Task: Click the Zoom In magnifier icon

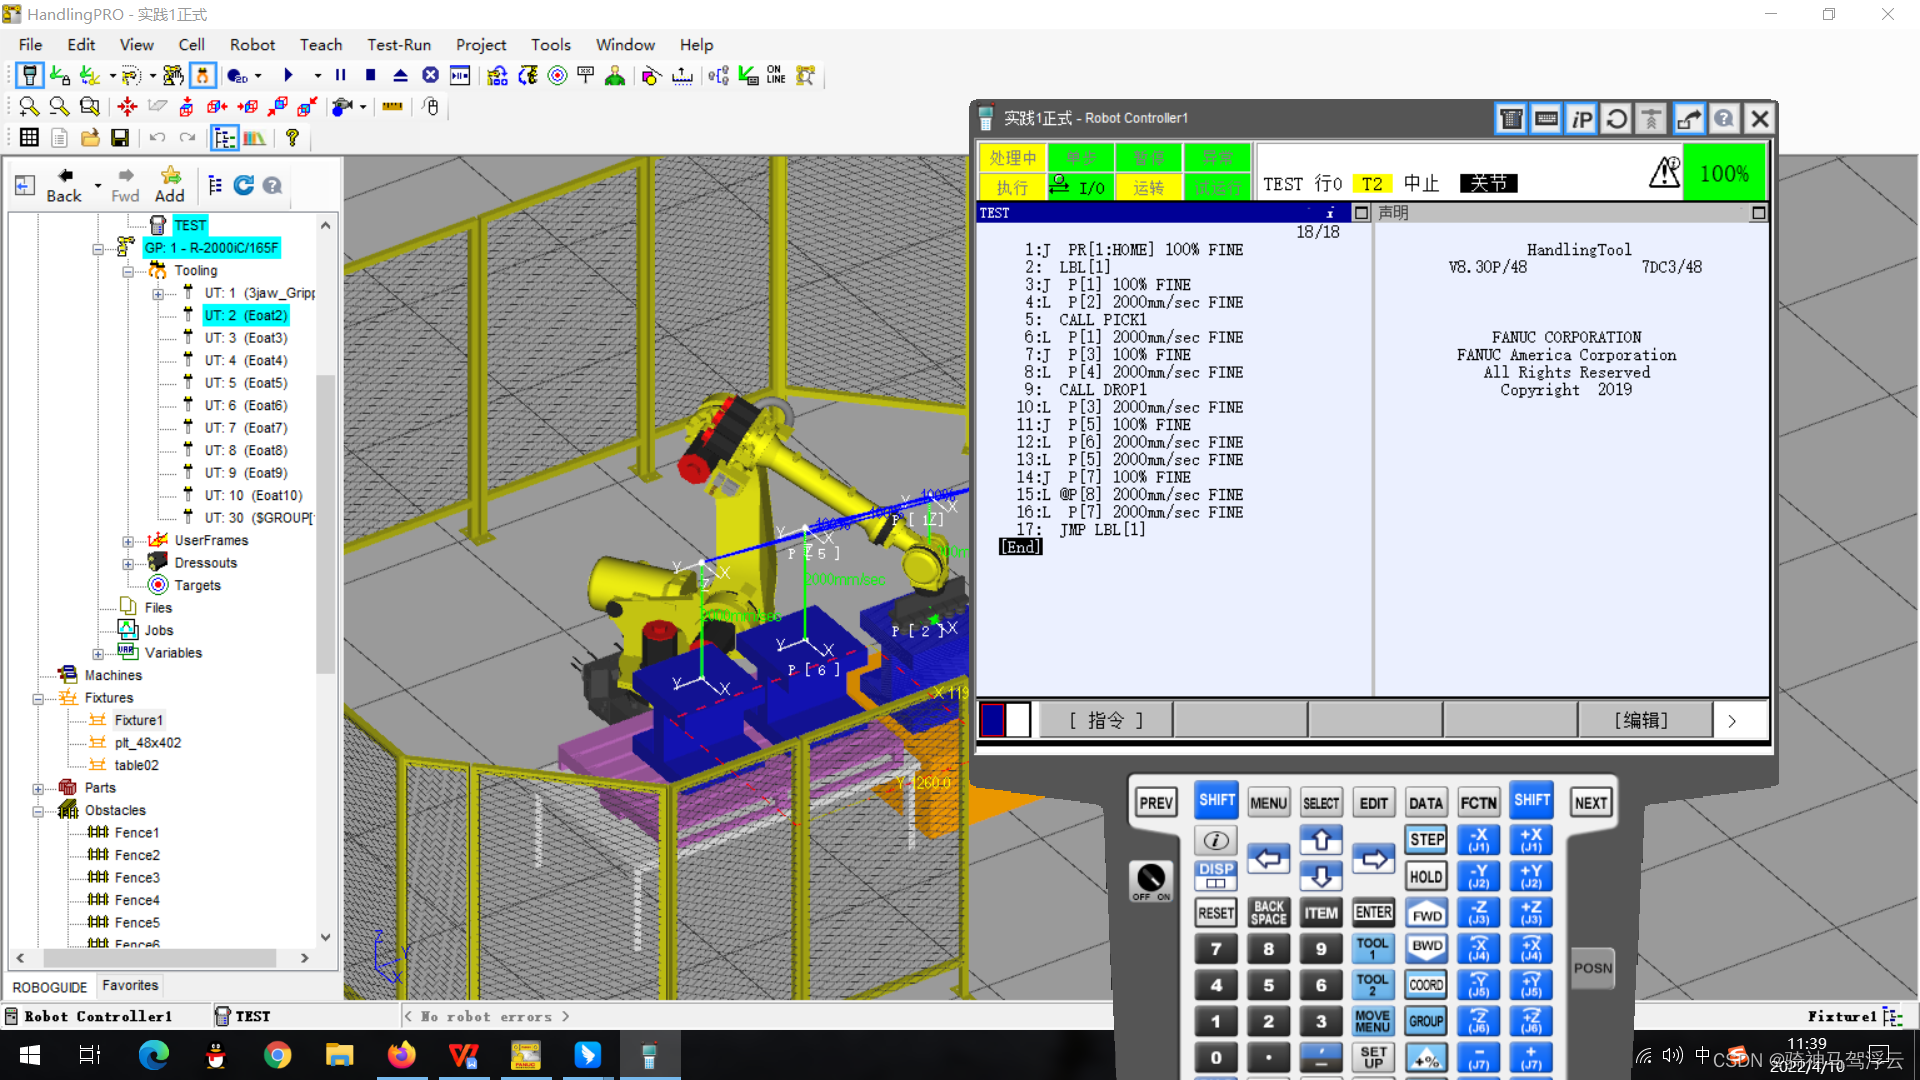Action: 29,106
